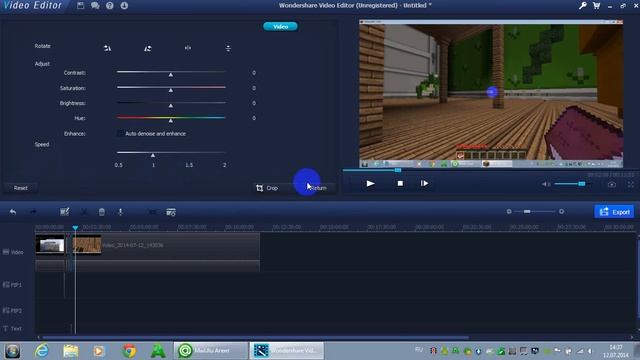Adjust the Speed slider
This screenshot has width=640, height=360.
[x=171, y=153]
